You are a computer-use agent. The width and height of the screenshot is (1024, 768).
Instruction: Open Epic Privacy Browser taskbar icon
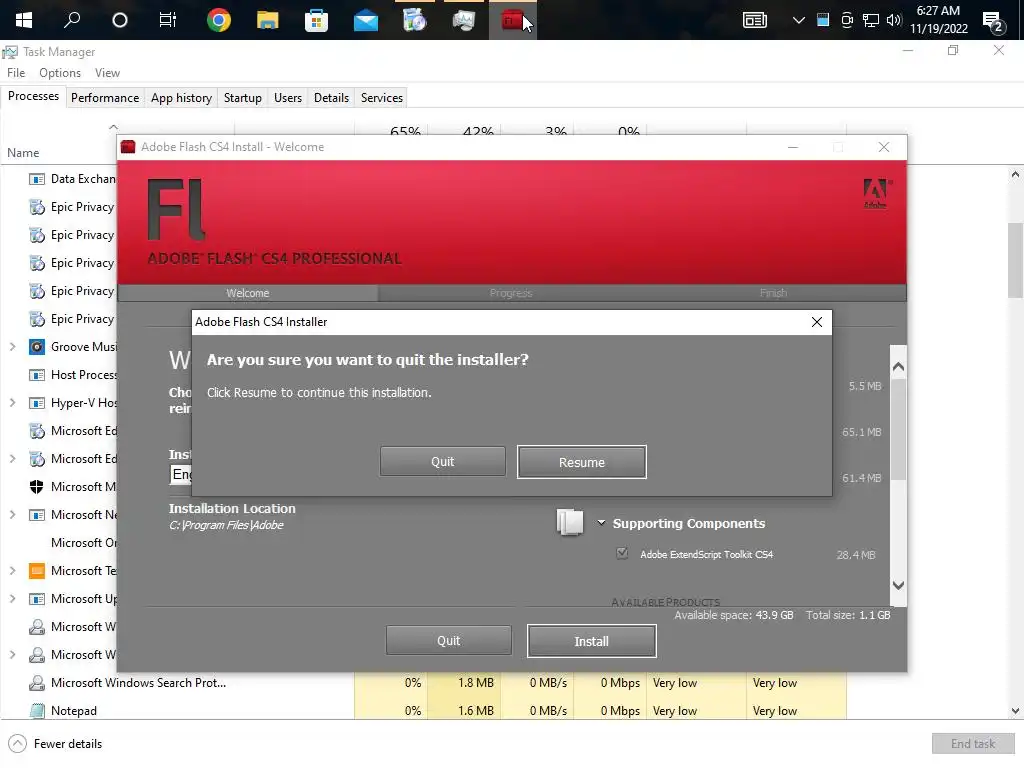click(x=414, y=20)
